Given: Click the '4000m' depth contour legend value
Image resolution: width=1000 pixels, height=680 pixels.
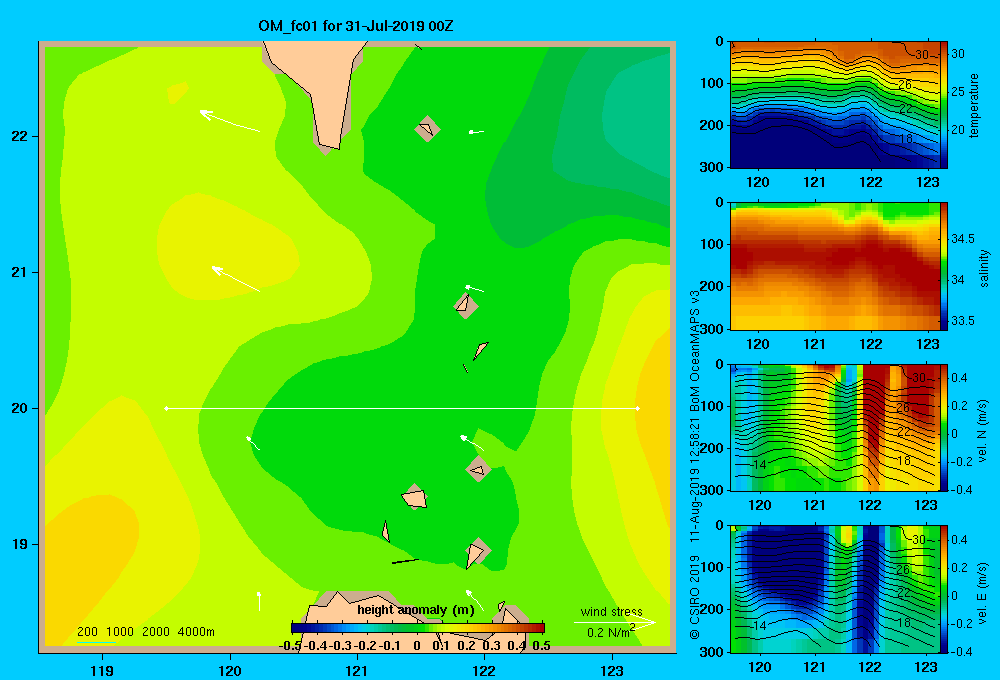Looking at the screenshot, I should tap(196, 632).
